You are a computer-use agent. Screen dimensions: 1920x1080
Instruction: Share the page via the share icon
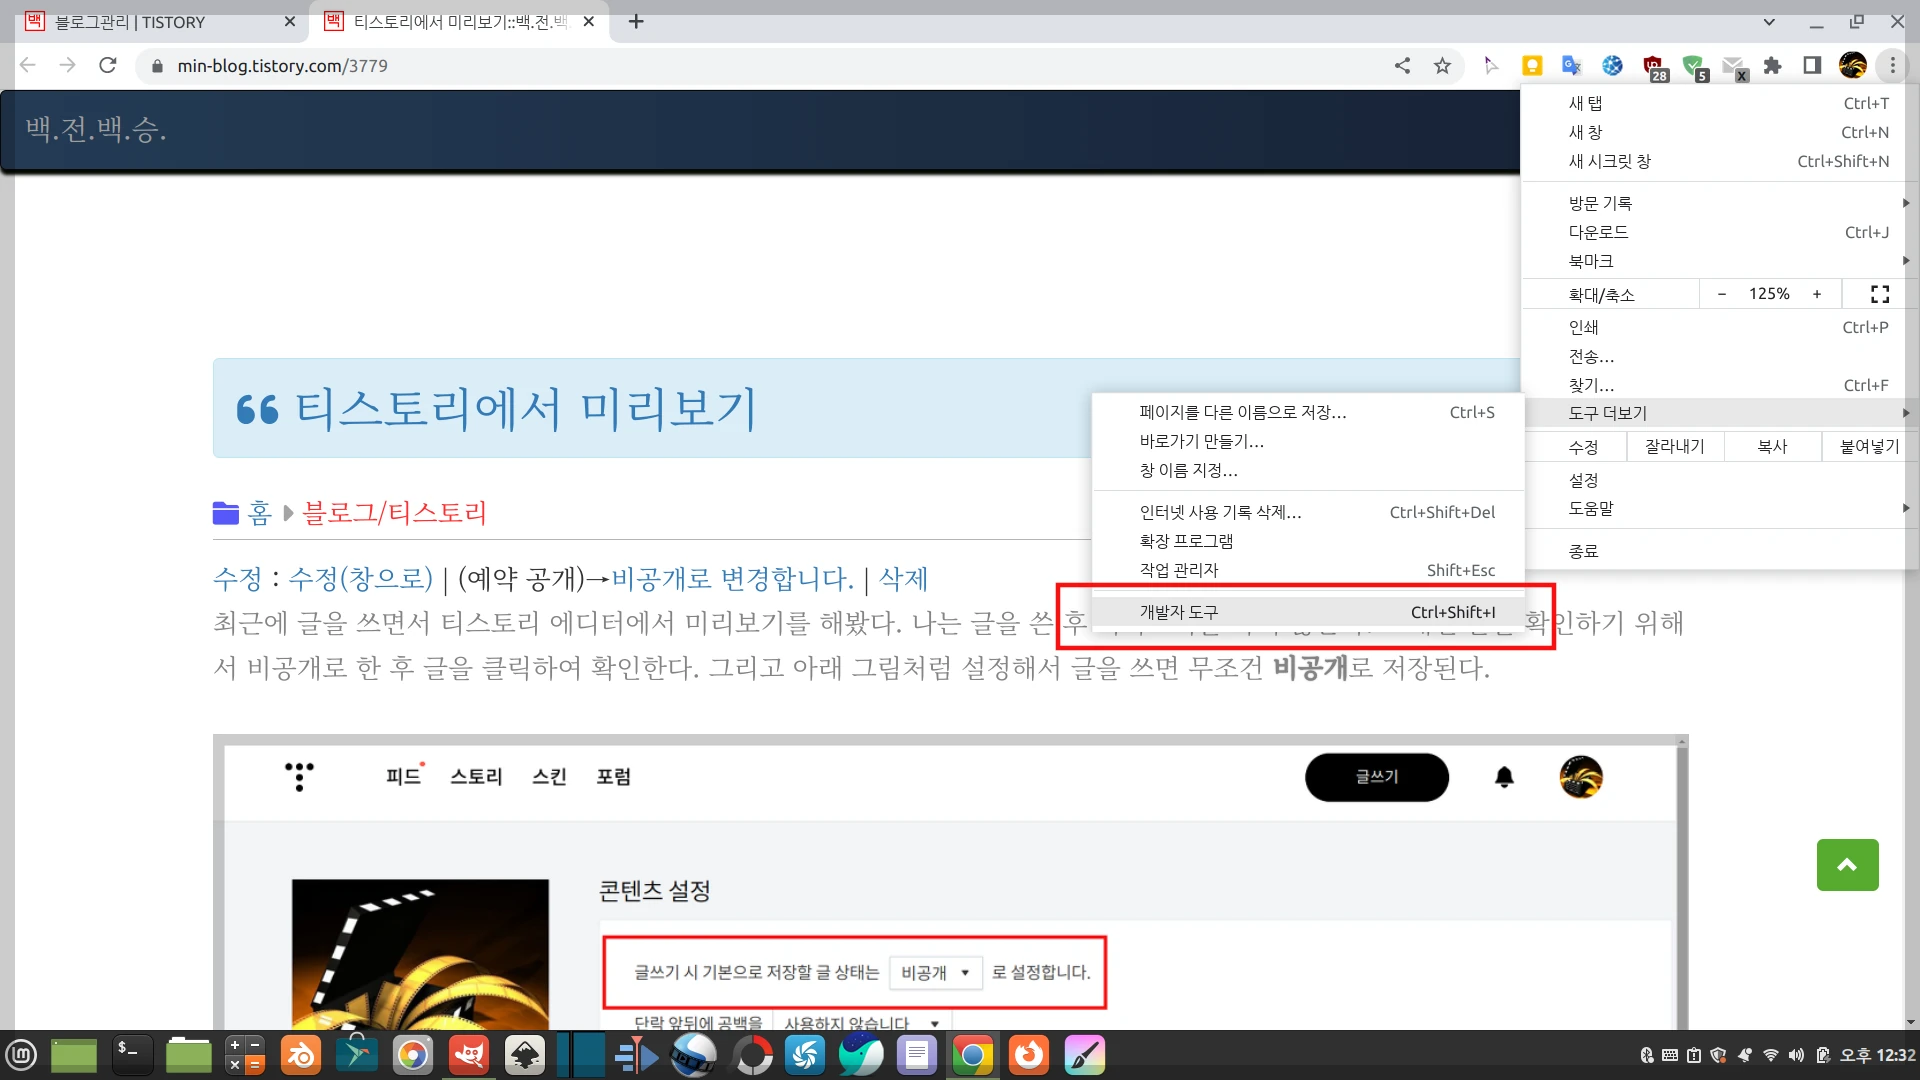(1403, 66)
